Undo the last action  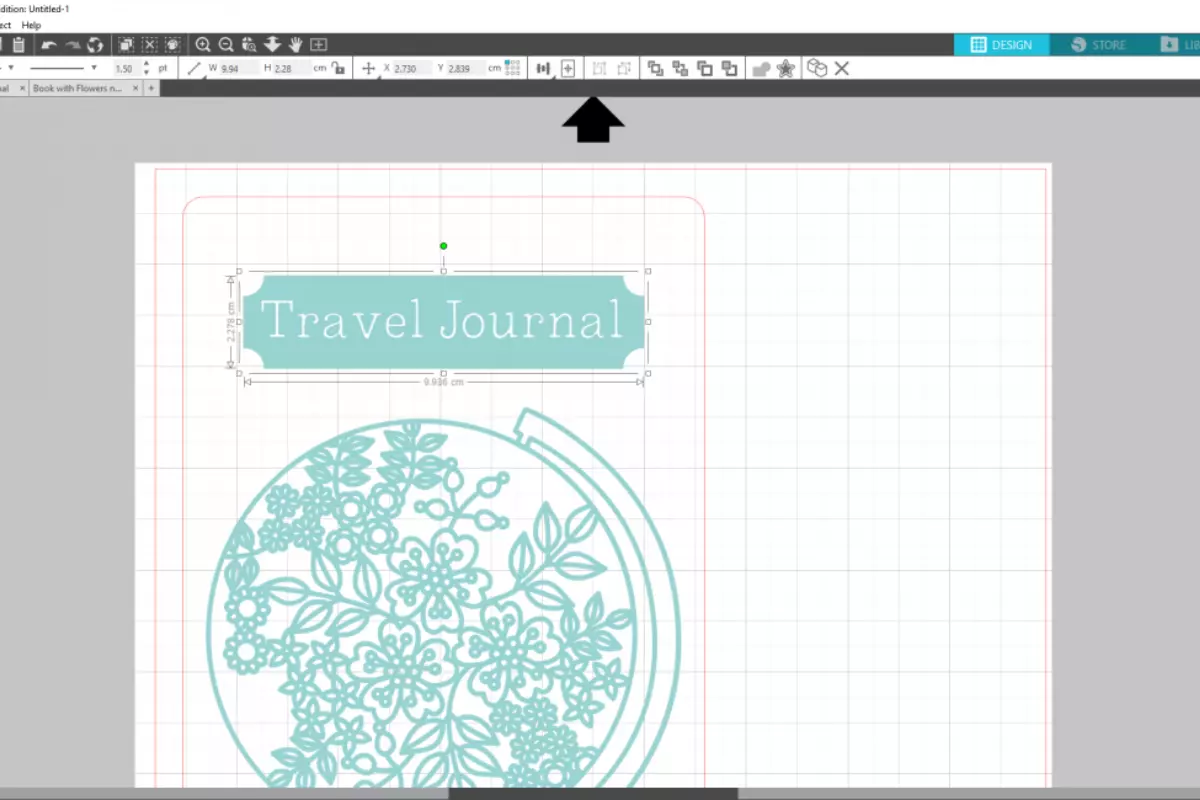(x=49, y=45)
